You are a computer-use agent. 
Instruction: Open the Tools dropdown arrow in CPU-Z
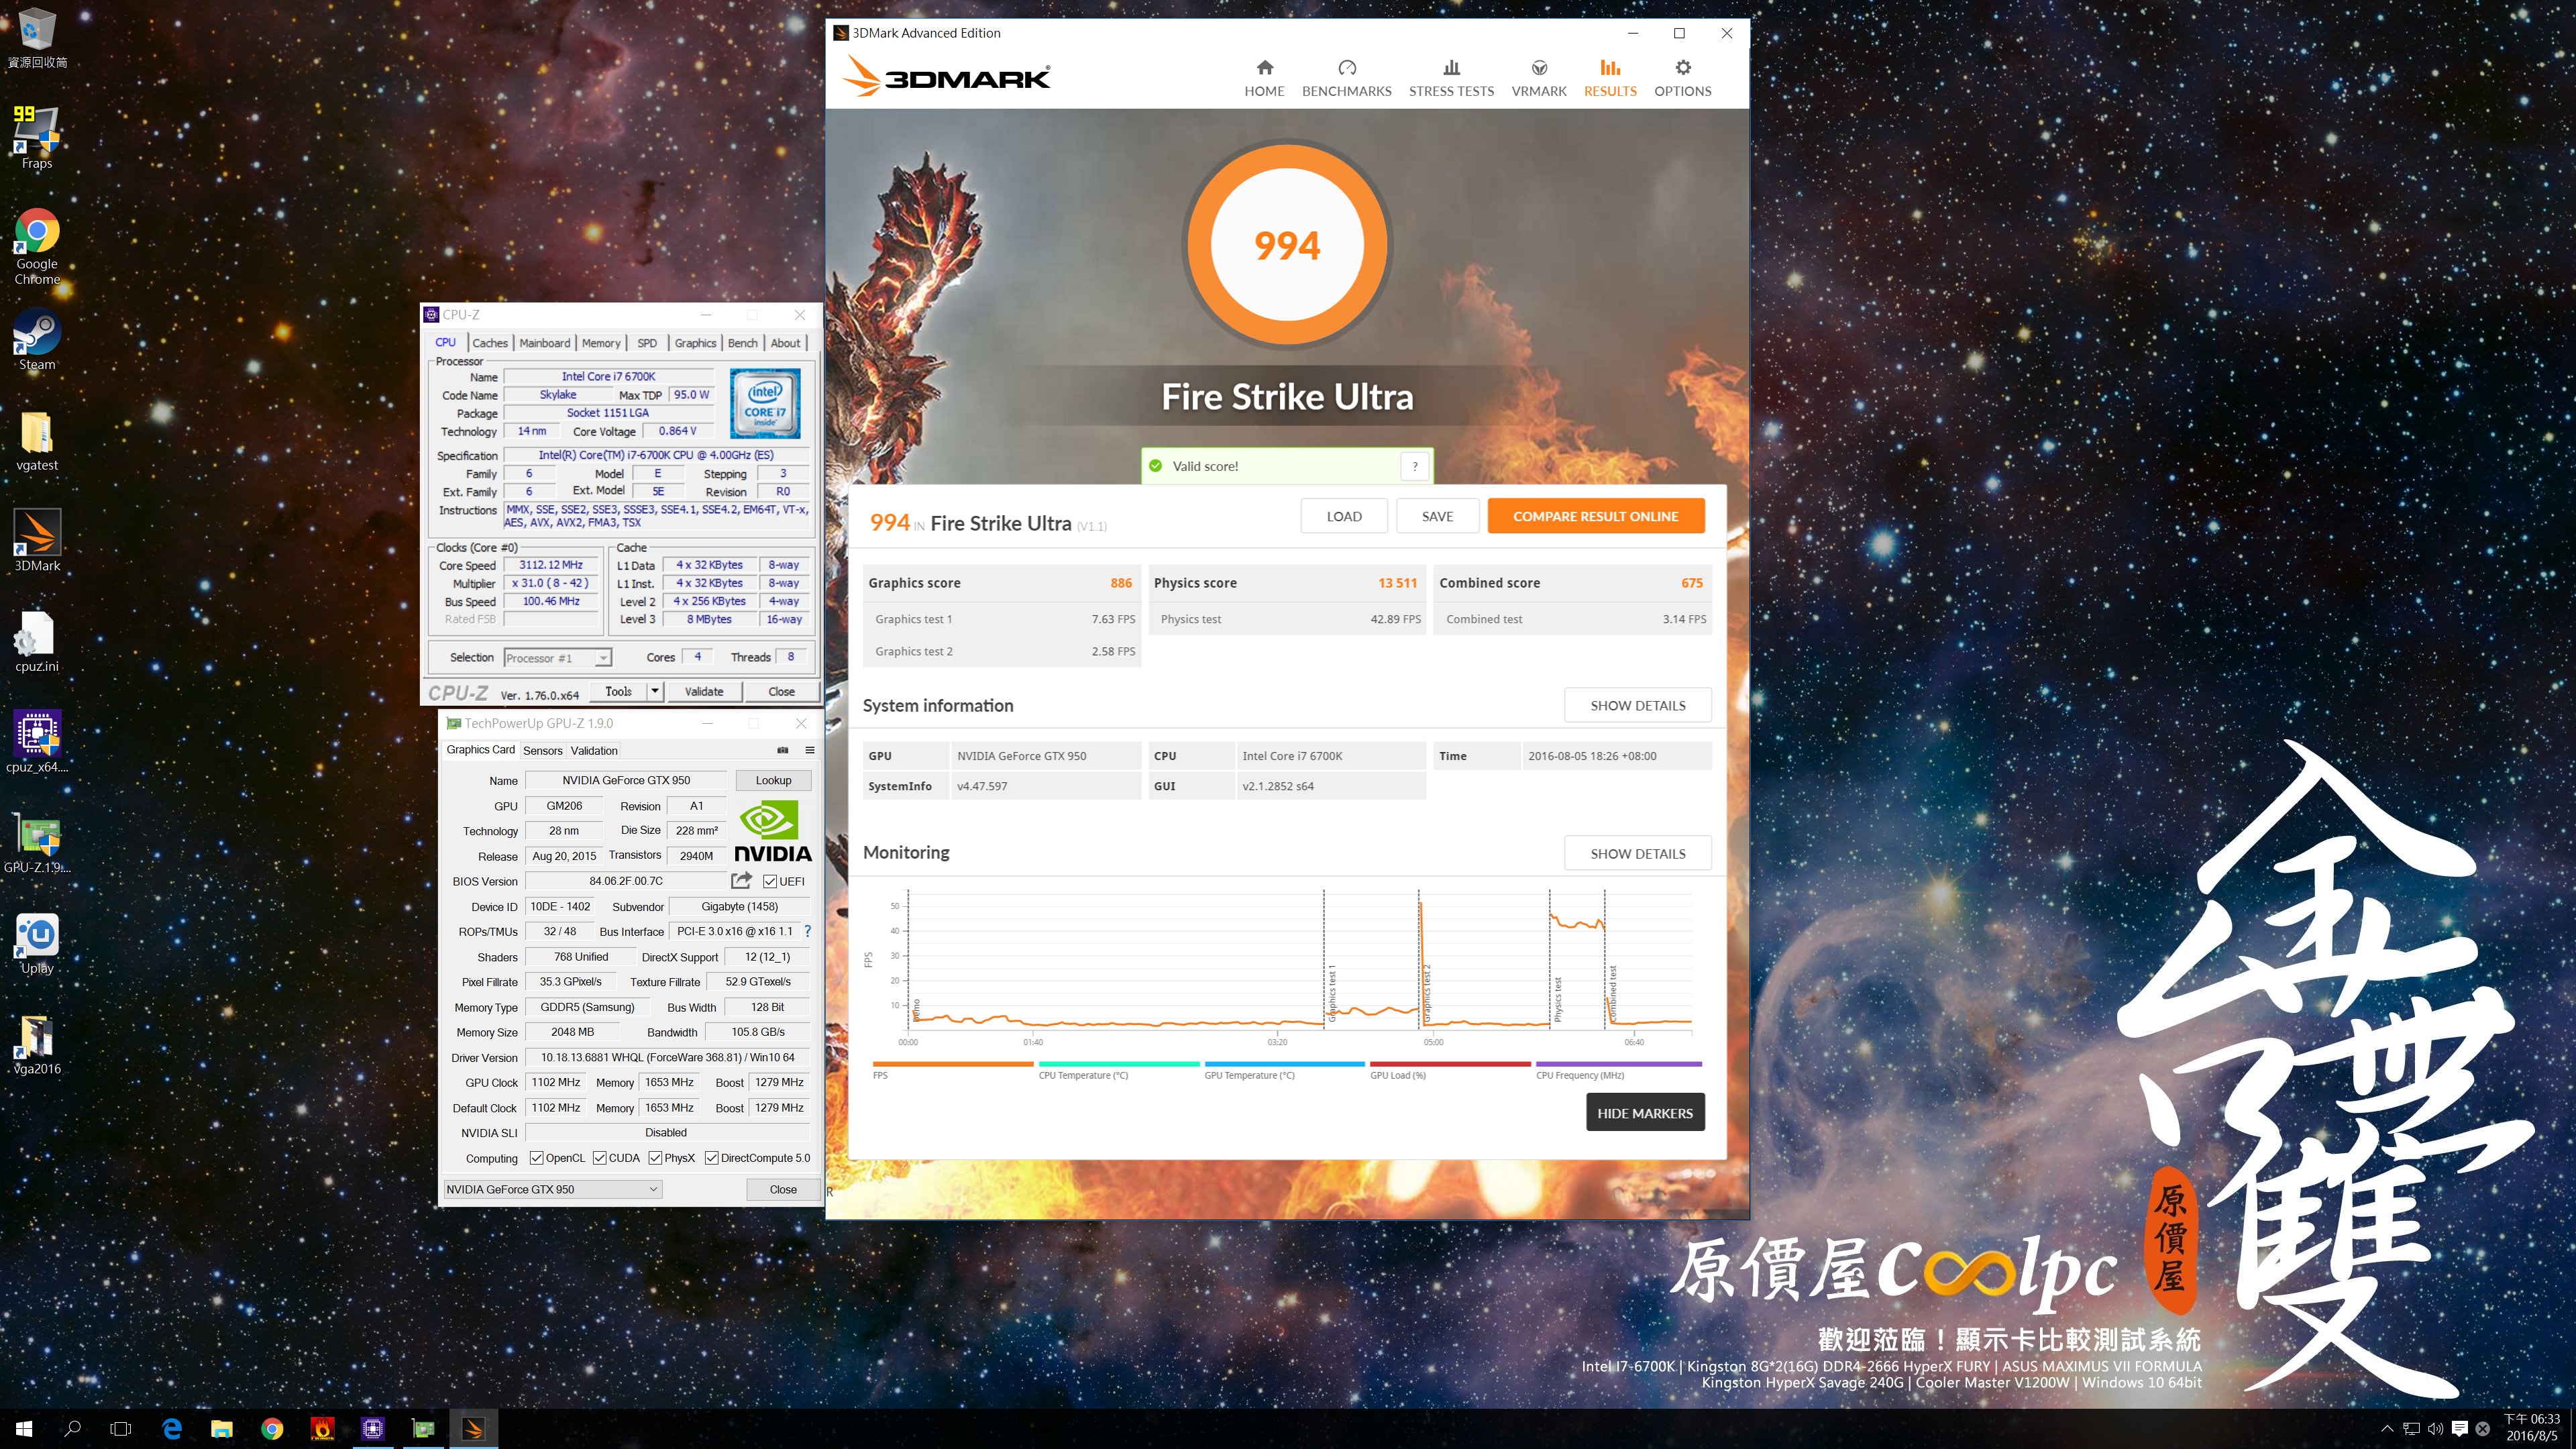pos(655,691)
